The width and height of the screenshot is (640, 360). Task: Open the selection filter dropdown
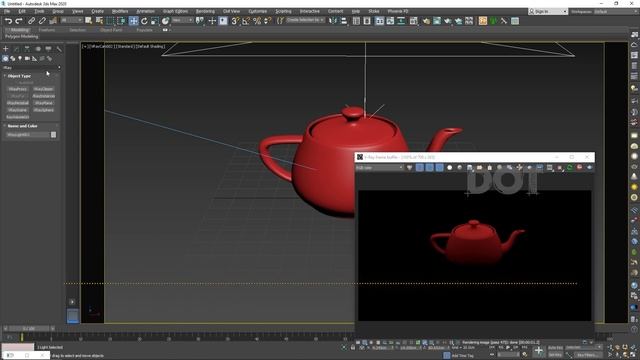(71, 20)
